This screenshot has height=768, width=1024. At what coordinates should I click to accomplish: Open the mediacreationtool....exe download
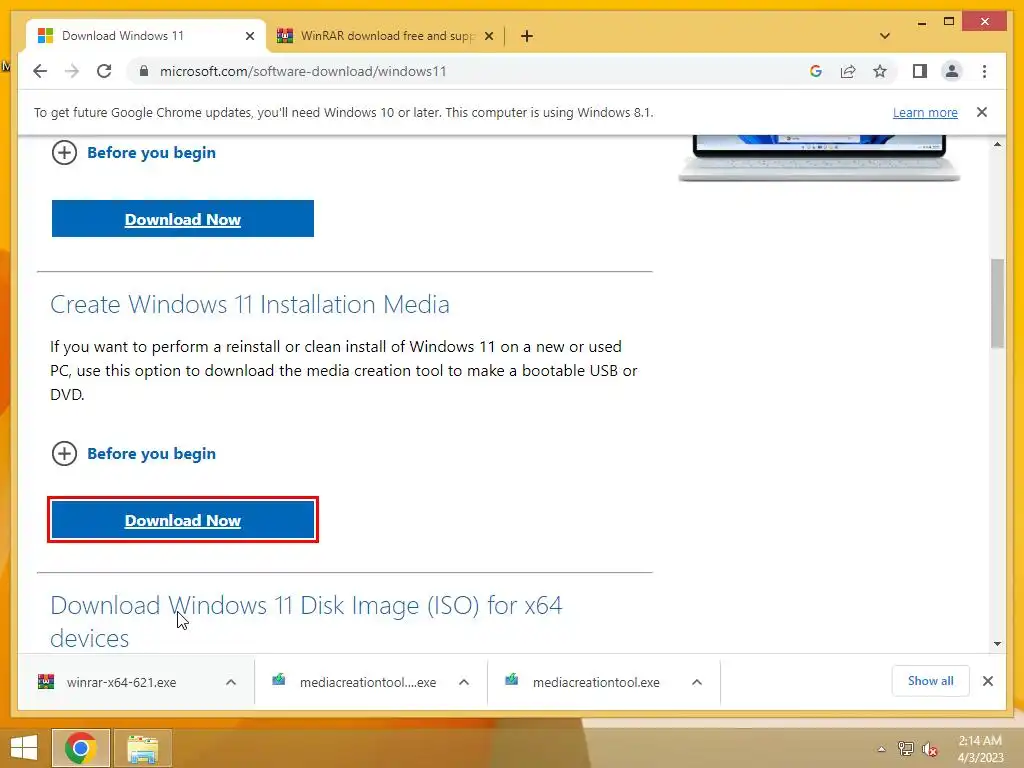[355, 682]
